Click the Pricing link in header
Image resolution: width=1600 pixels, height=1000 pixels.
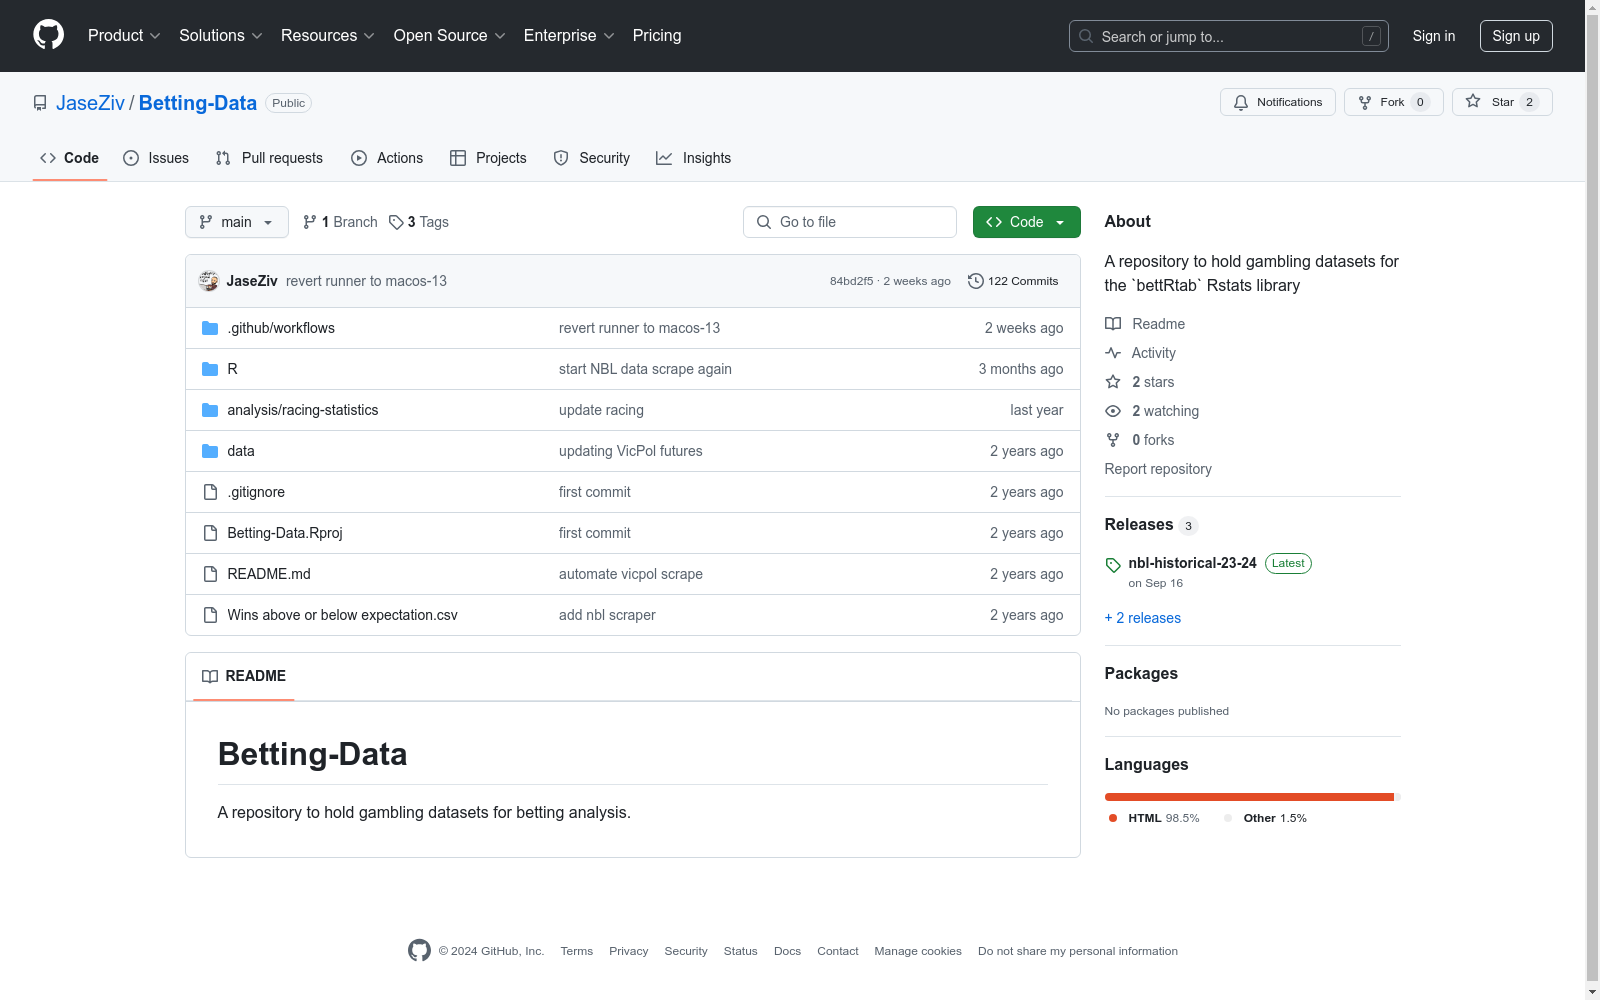(x=657, y=36)
